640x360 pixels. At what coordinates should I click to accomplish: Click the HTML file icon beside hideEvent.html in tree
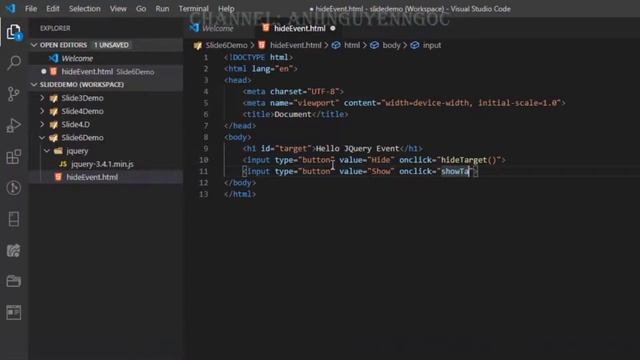click(58, 177)
